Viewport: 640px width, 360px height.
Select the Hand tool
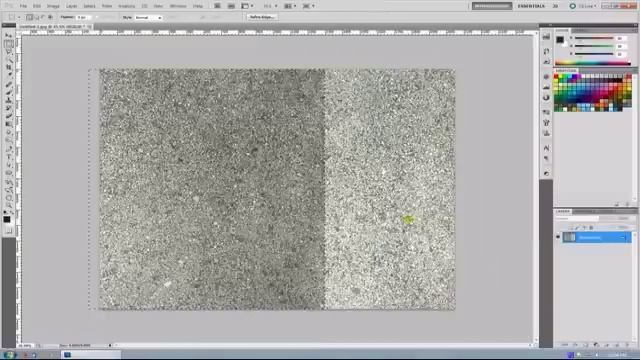8,198
